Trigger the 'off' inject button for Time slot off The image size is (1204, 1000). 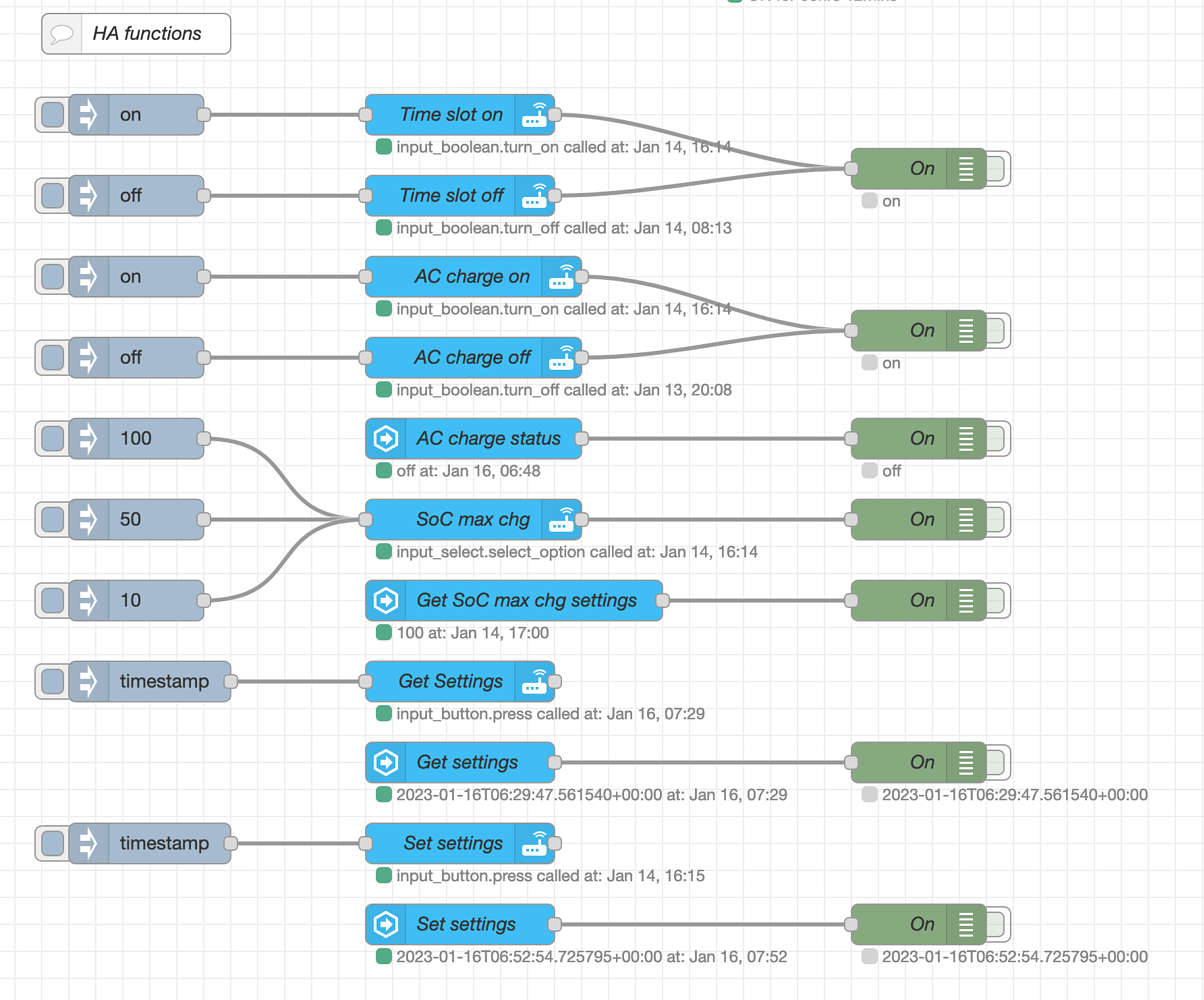pos(53,195)
